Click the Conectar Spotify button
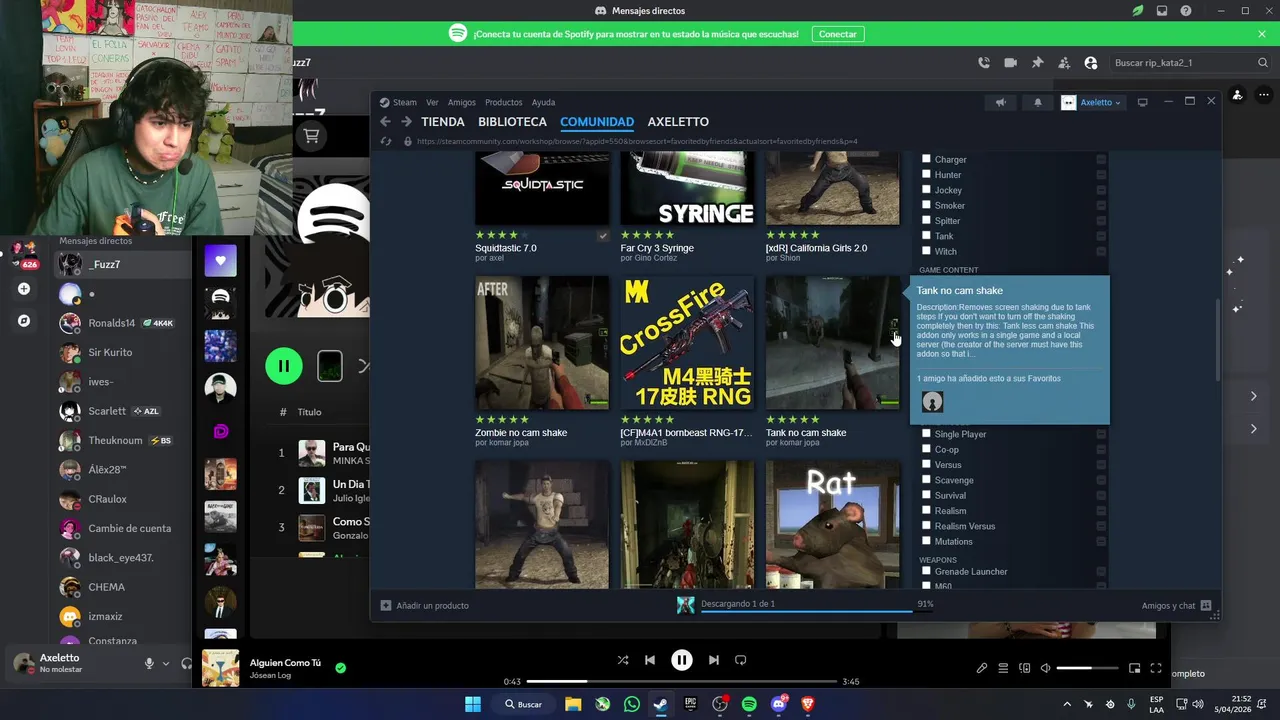The height and width of the screenshot is (720, 1280). 838,34
